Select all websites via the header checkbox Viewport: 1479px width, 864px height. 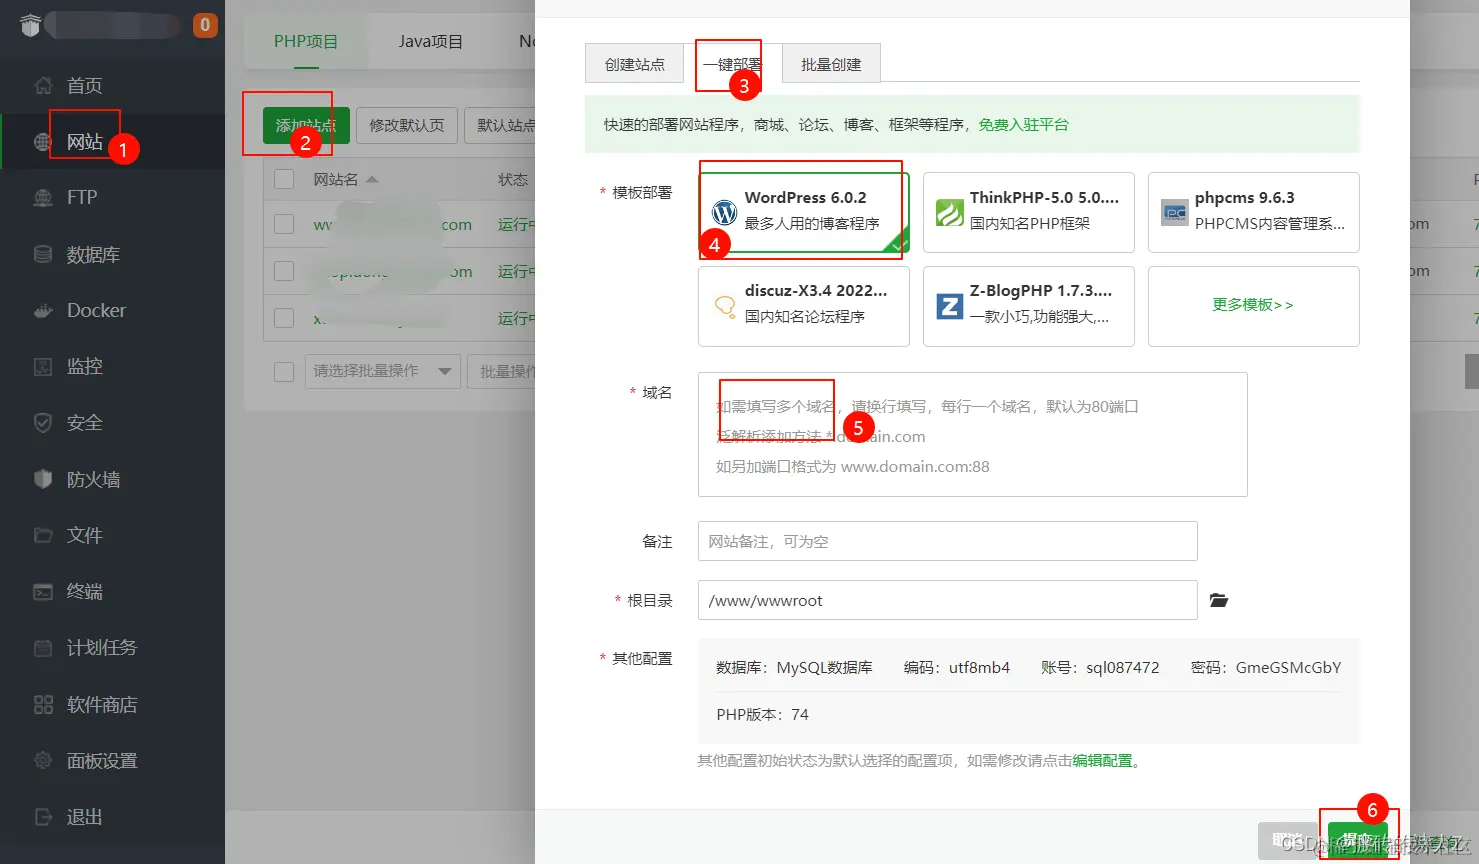(284, 178)
